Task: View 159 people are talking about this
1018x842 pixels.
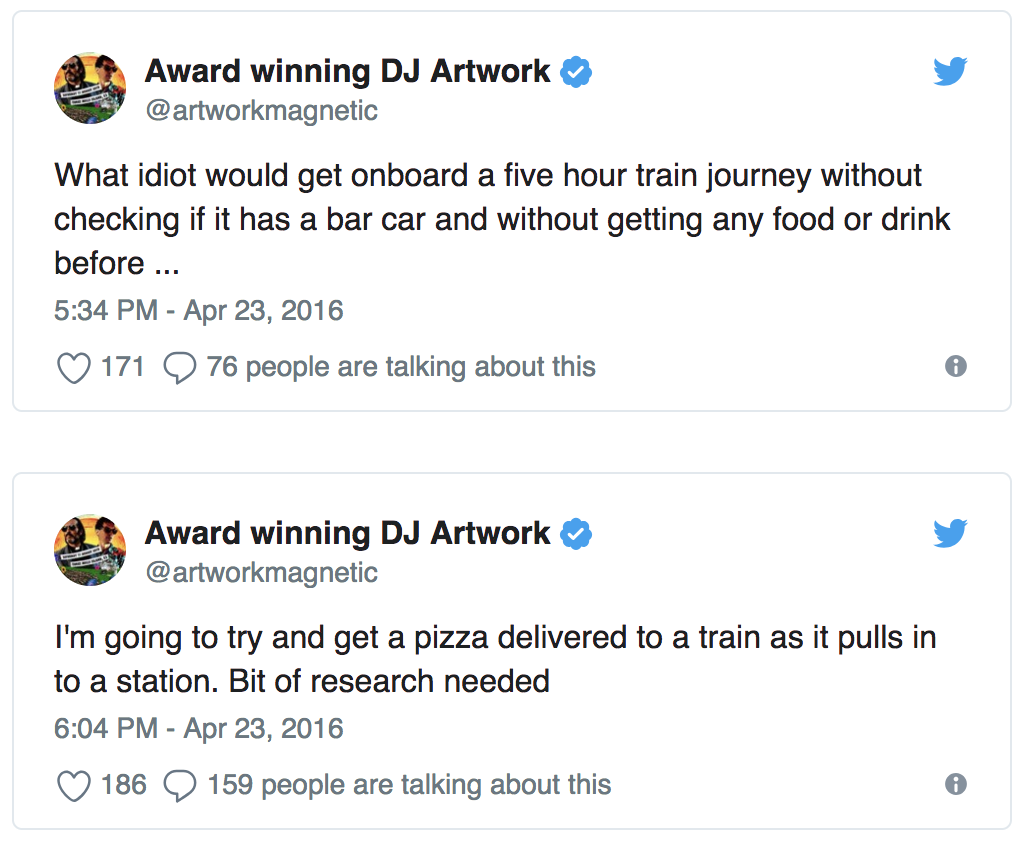Action: (409, 786)
